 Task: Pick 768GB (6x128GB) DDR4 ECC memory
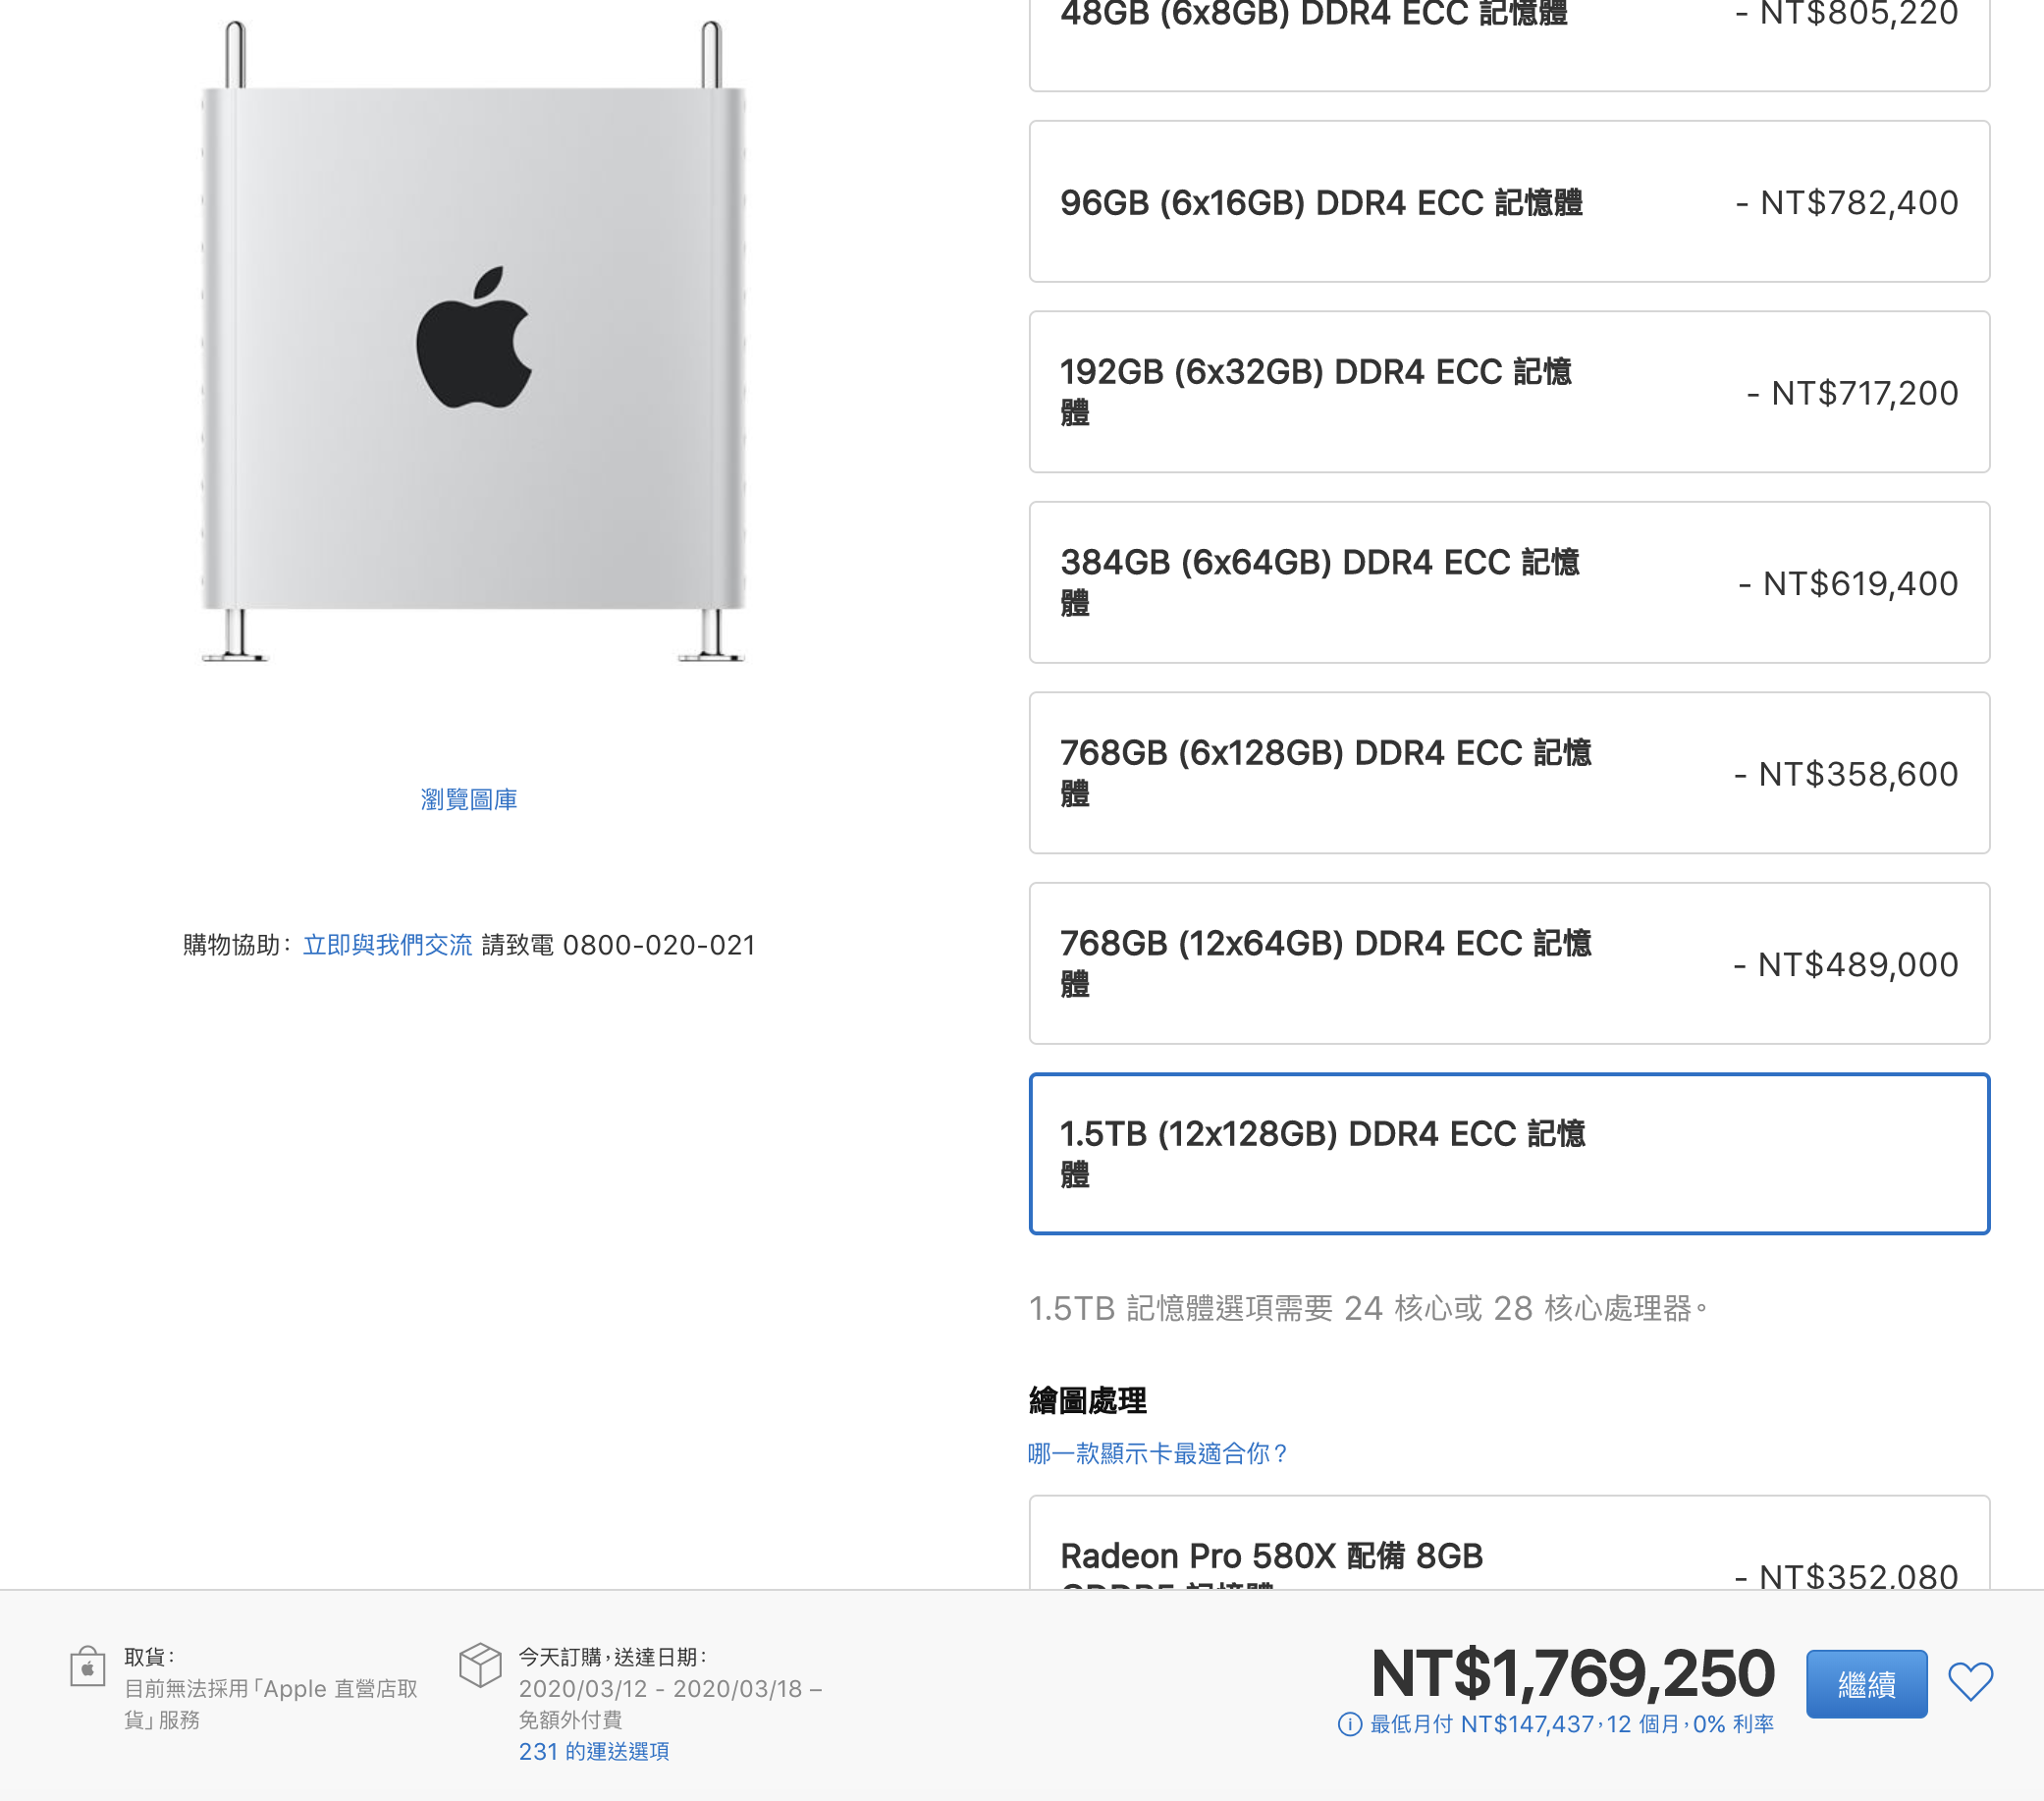(x=1509, y=773)
